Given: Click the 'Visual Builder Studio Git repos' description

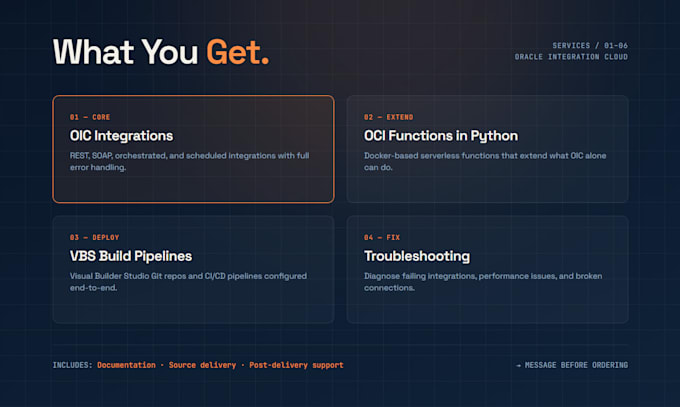Looking at the screenshot, I should (188, 282).
